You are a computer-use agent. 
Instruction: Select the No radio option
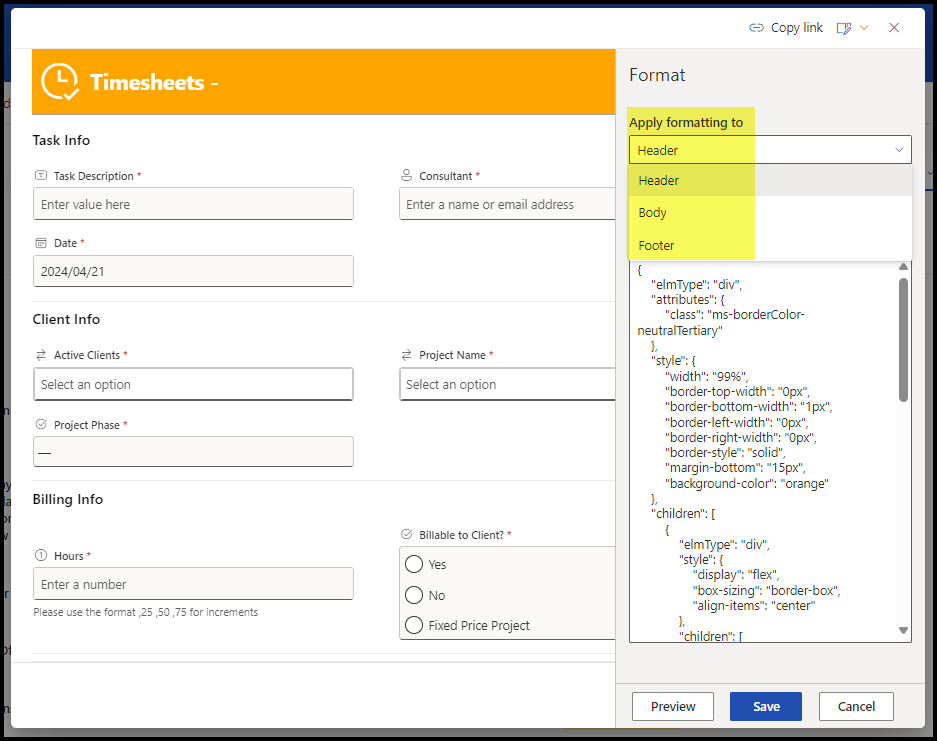click(x=414, y=595)
